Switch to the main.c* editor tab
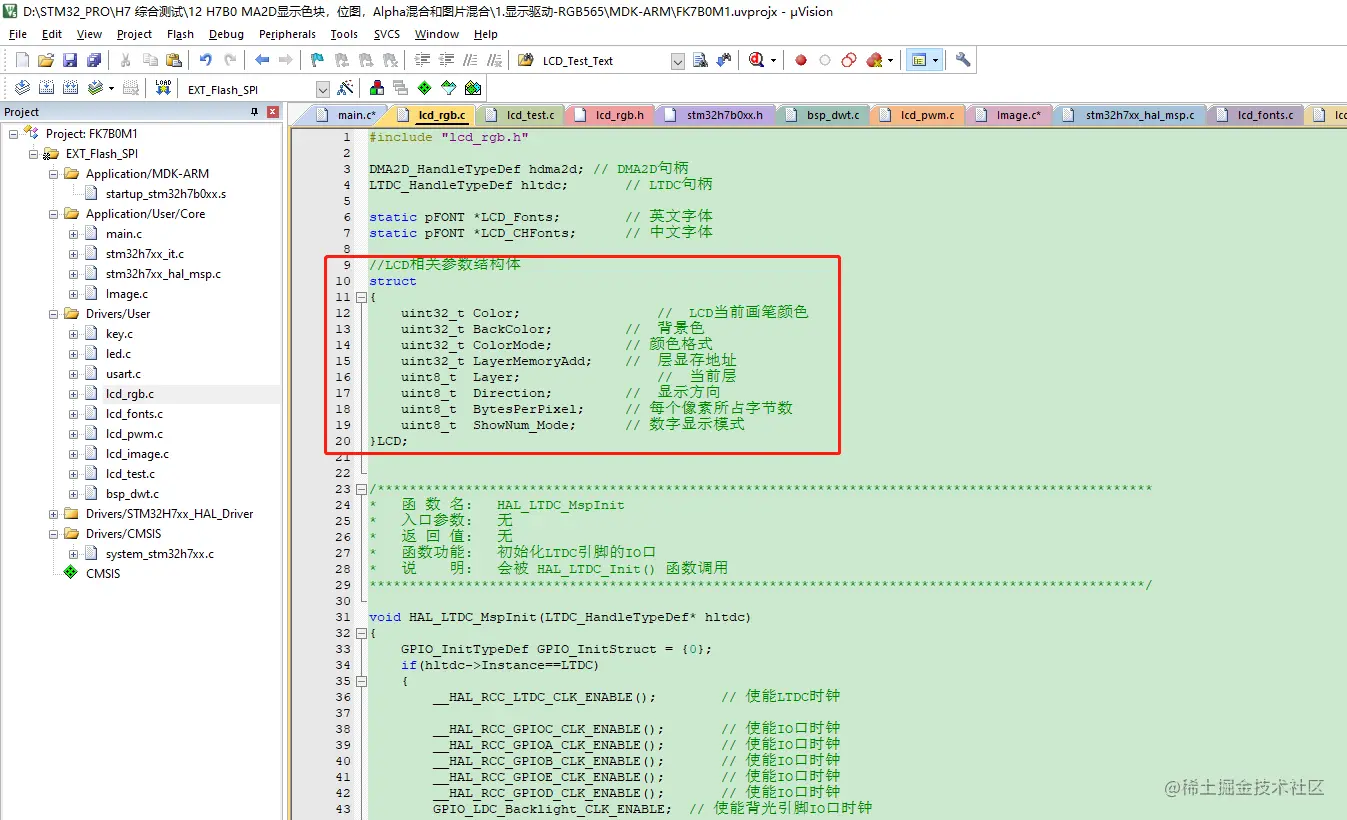This screenshot has width=1347, height=820. [x=344, y=115]
